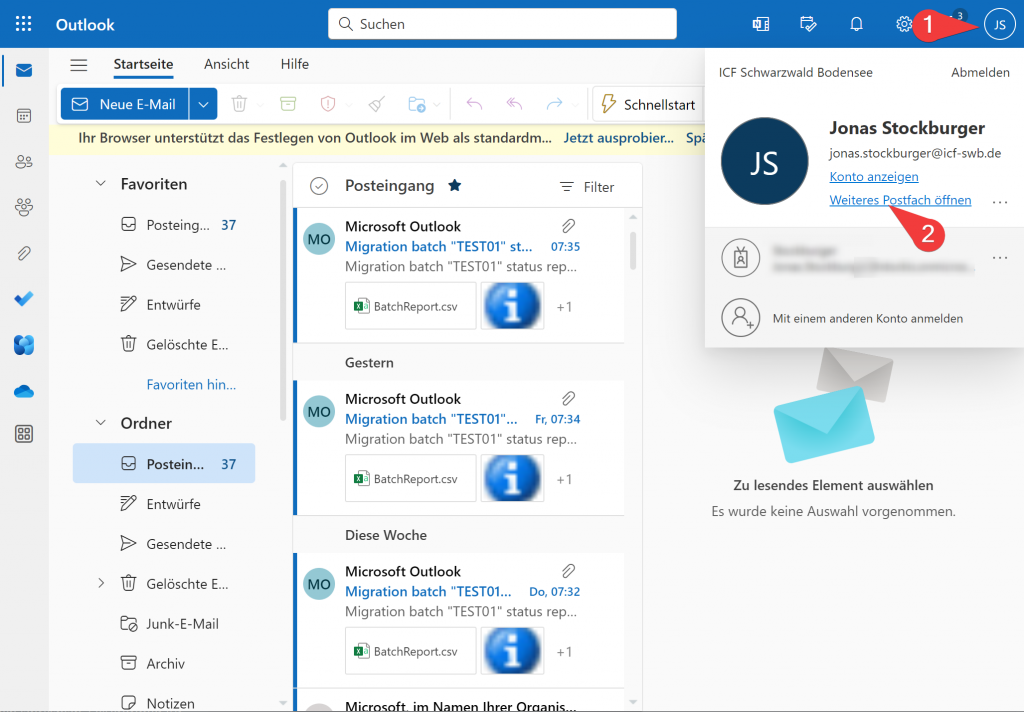1024x712 pixels.
Task: Open the To Do checkmark app icon
Action: [x=24, y=299]
